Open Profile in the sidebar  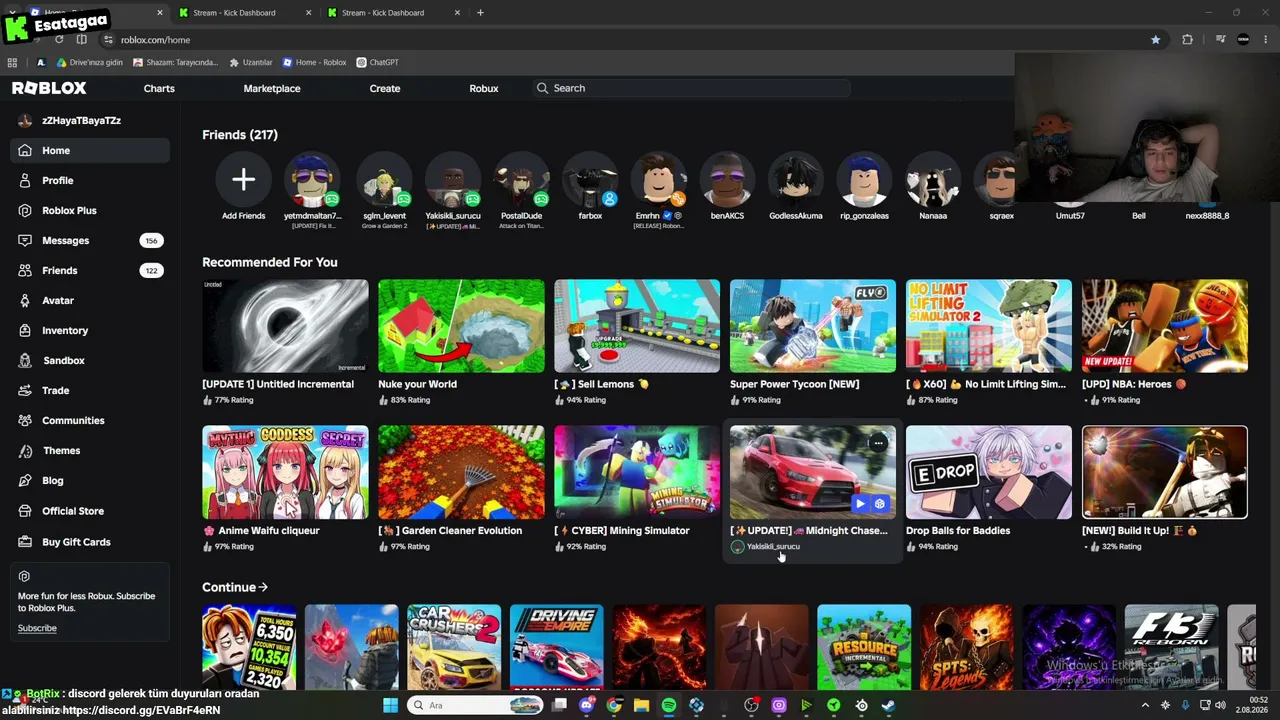point(90,180)
